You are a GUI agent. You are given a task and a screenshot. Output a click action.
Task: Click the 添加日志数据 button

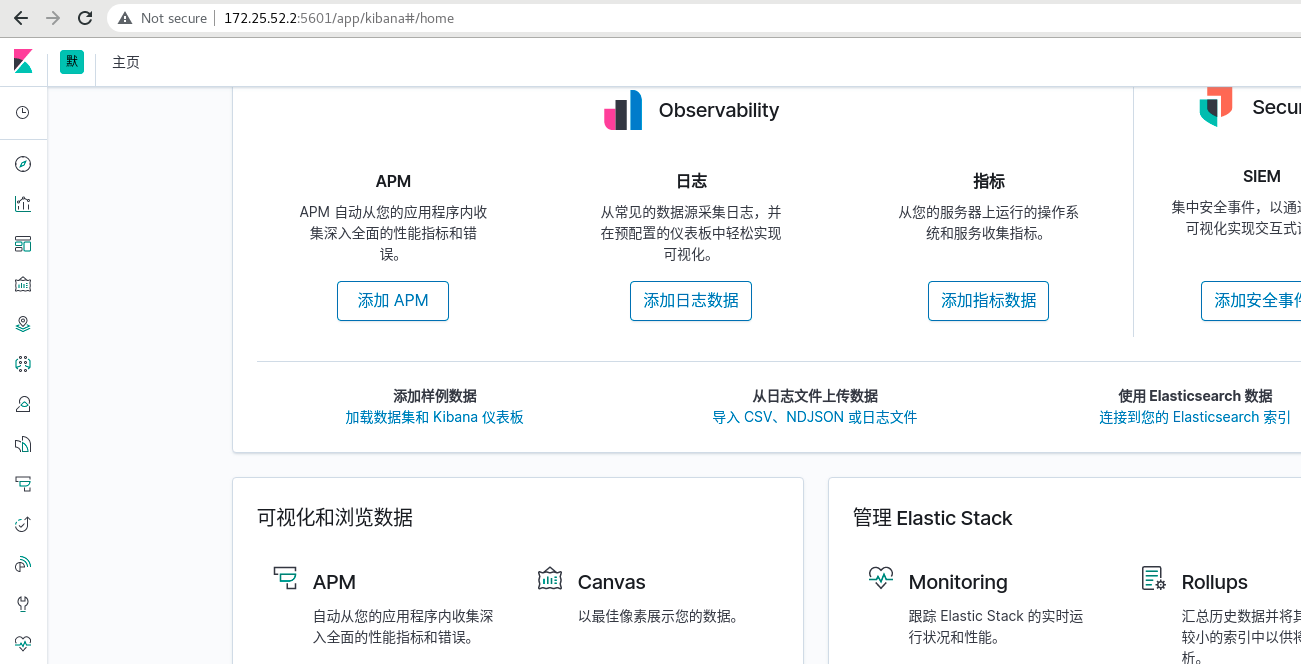coord(691,301)
